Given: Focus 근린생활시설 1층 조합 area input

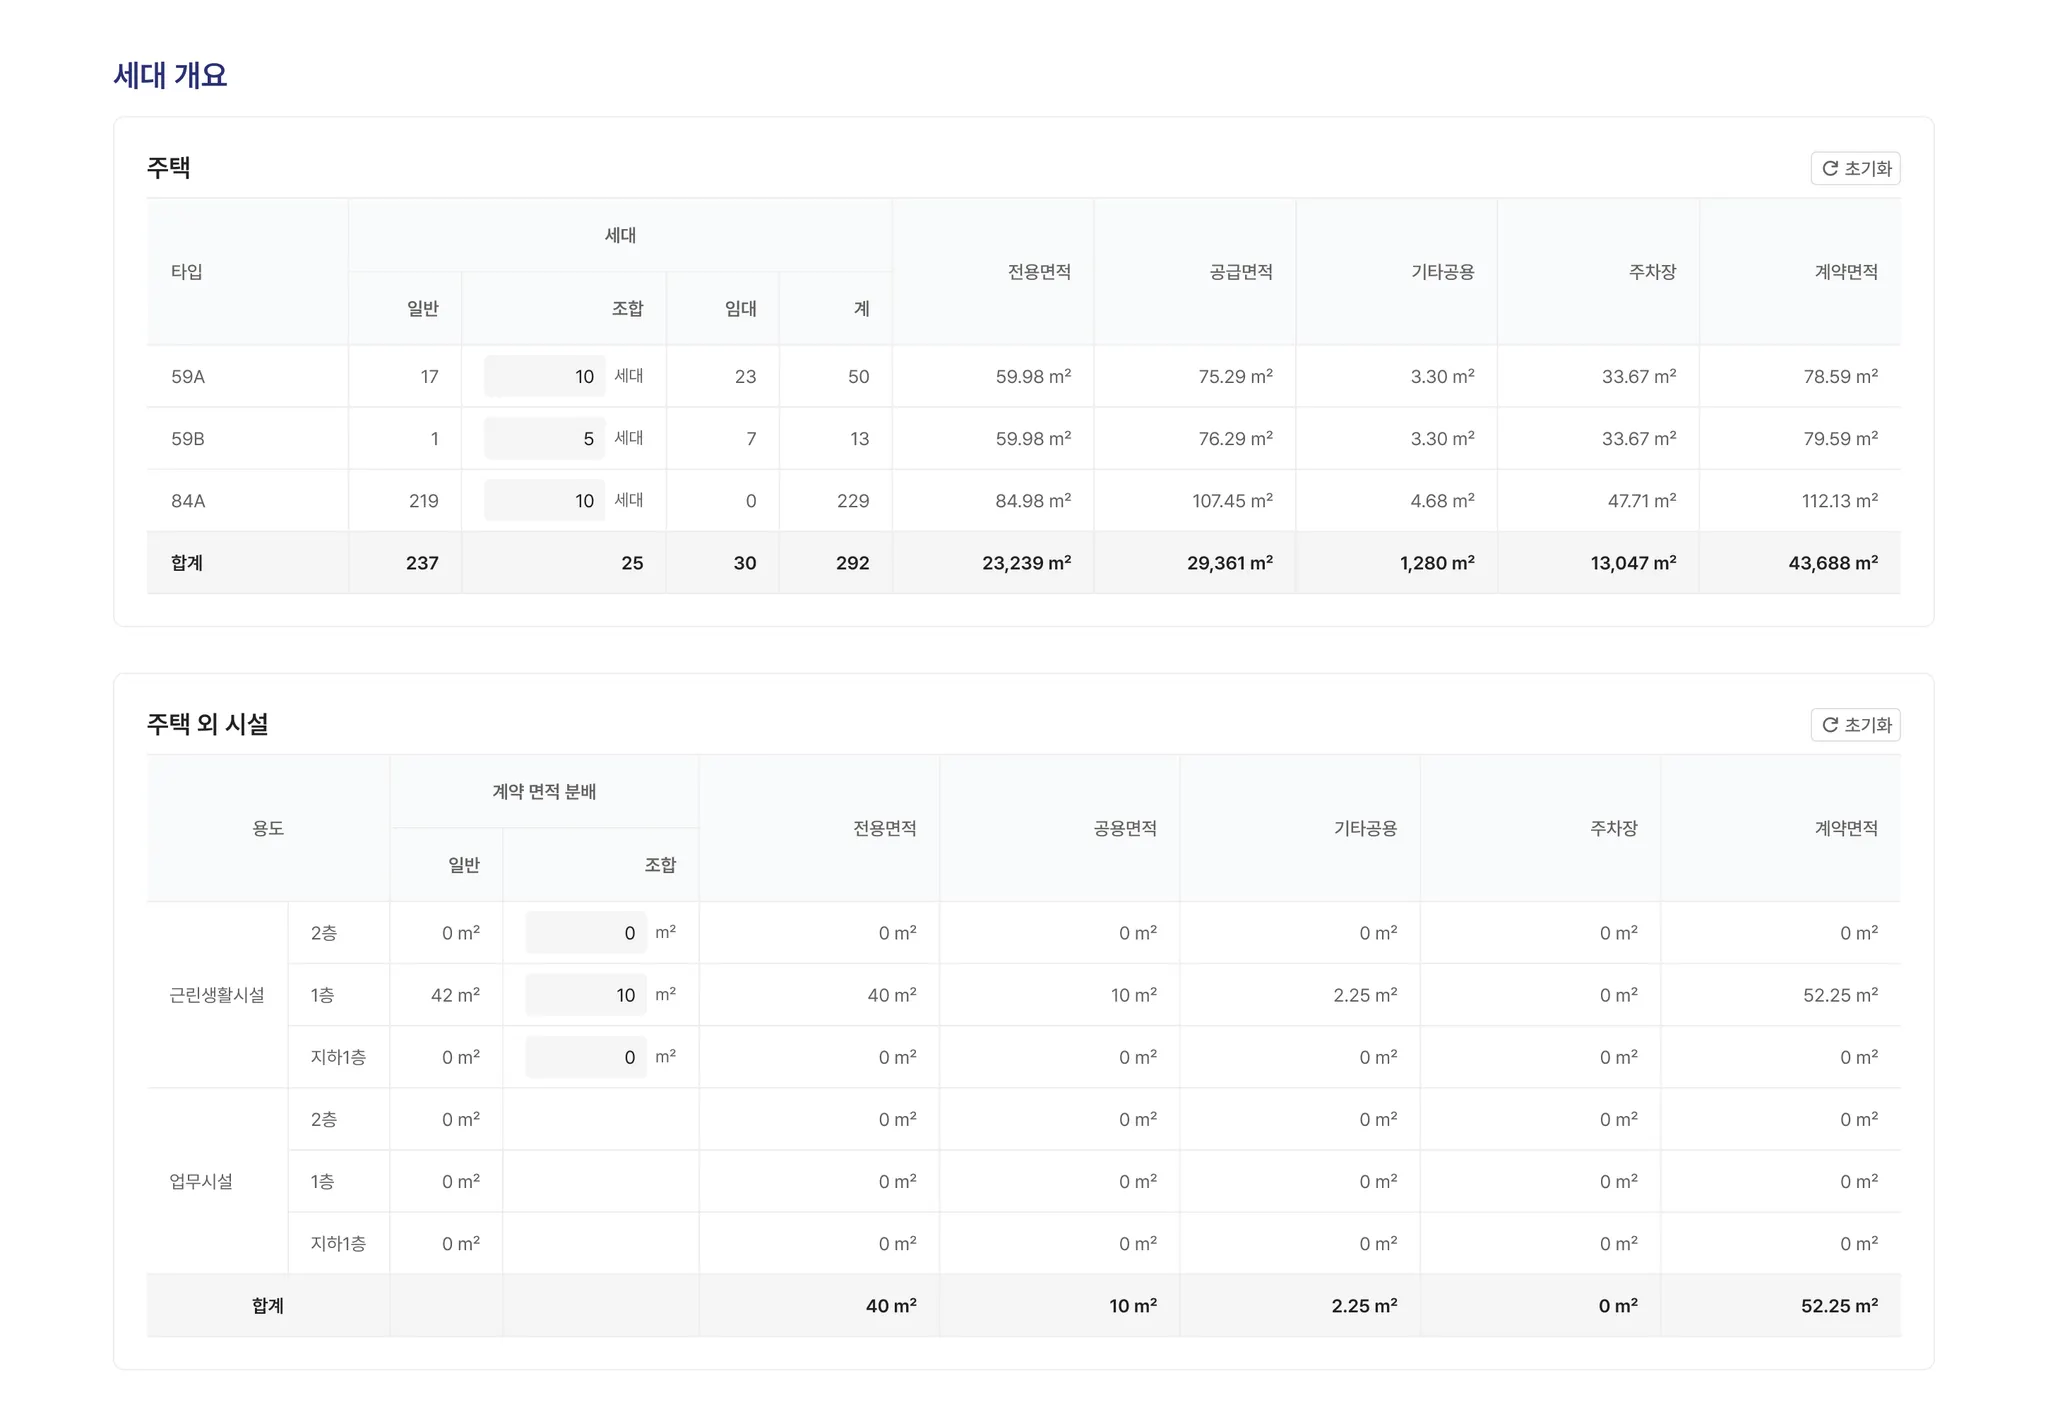Looking at the screenshot, I should click(586, 994).
